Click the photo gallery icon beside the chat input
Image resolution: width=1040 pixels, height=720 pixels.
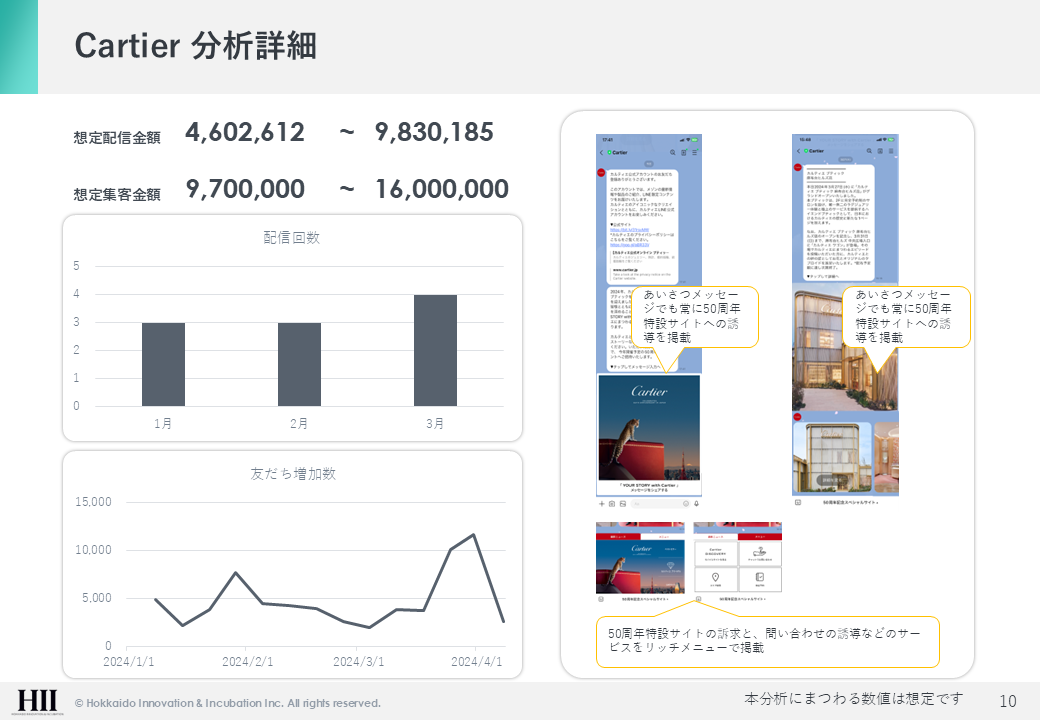tap(622, 504)
